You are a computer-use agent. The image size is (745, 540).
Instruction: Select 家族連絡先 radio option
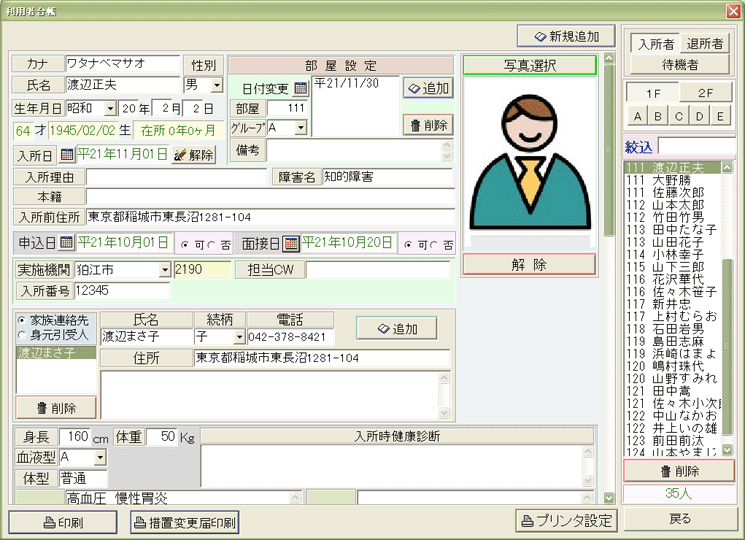pyautogui.click(x=21, y=320)
